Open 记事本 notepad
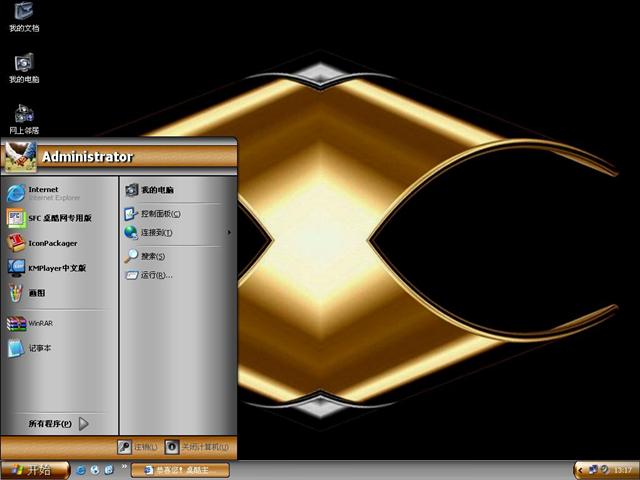640x480 pixels. [59, 348]
